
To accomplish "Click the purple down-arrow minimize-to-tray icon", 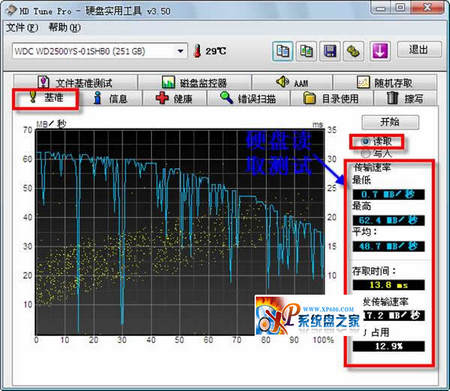I will pyautogui.click(x=380, y=51).
